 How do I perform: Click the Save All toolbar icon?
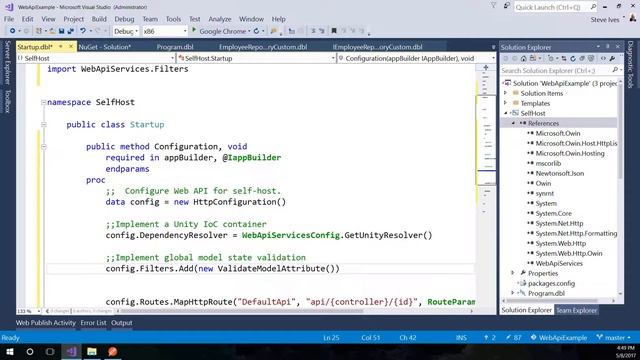(71, 31)
